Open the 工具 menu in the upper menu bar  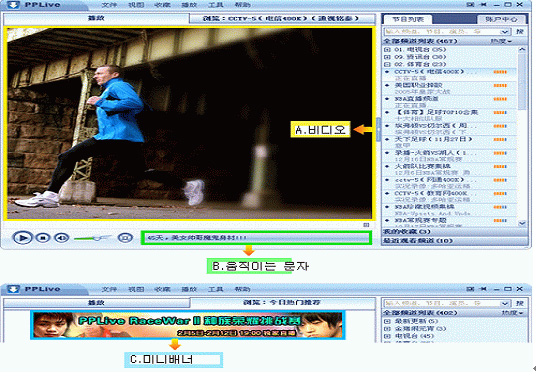(x=215, y=5)
